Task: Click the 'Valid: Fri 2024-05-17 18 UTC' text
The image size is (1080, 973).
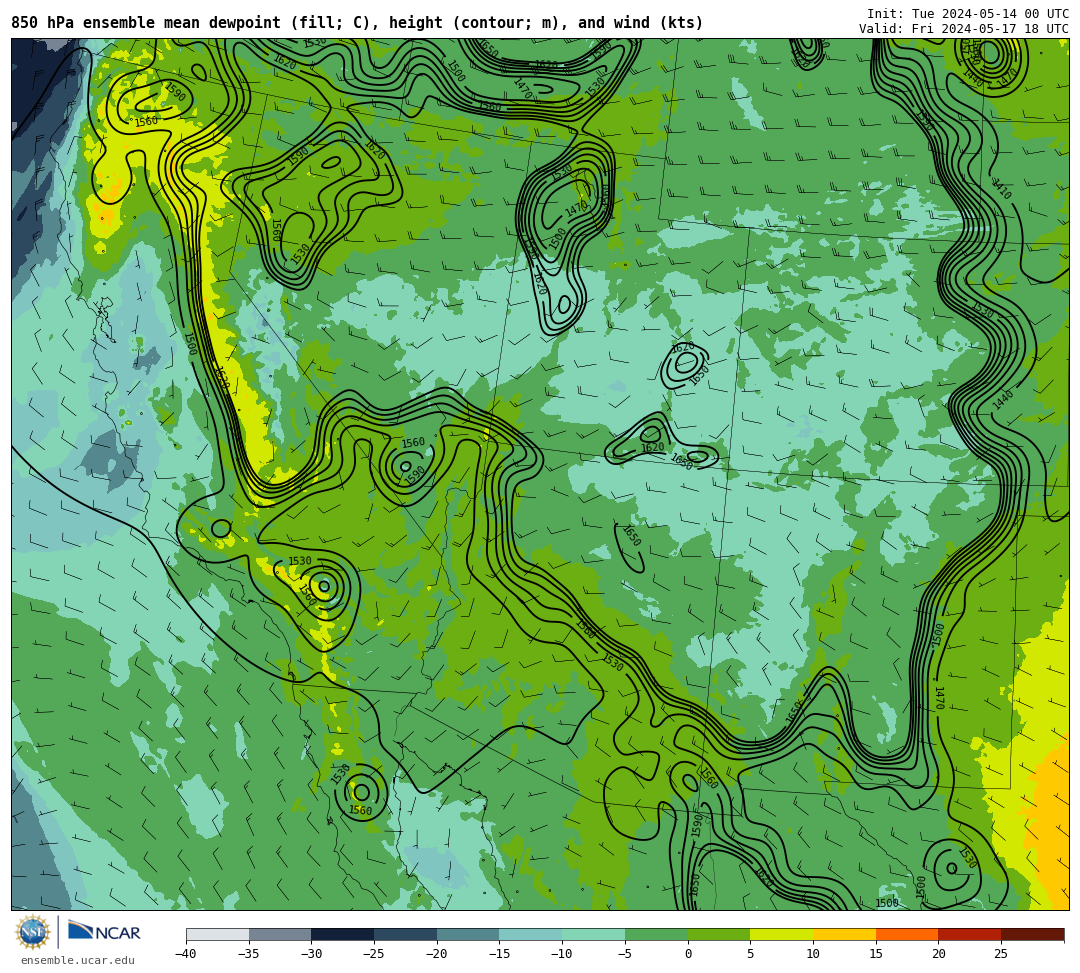Action: pyautogui.click(x=964, y=29)
